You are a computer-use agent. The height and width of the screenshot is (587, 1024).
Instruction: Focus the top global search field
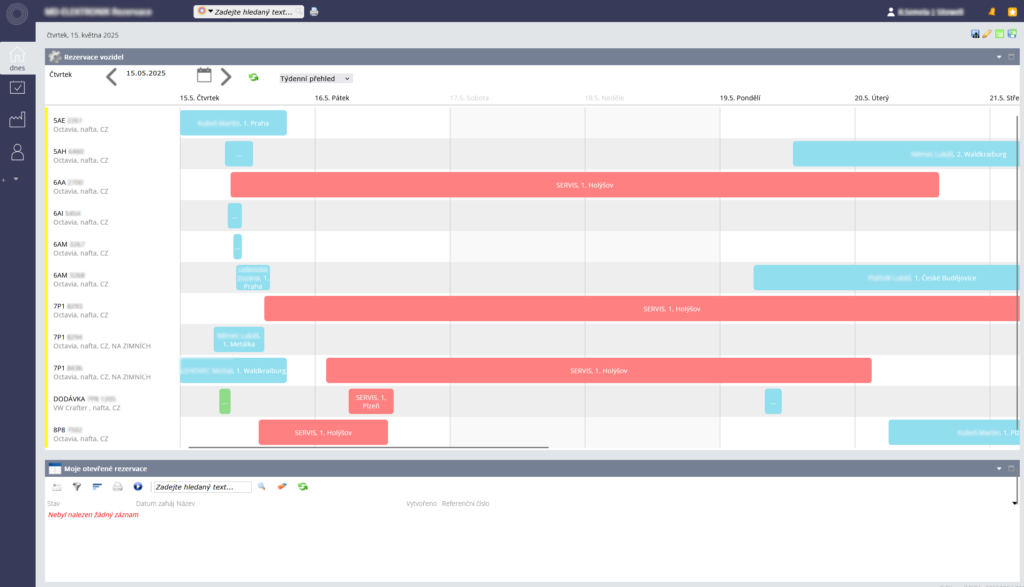(x=254, y=12)
